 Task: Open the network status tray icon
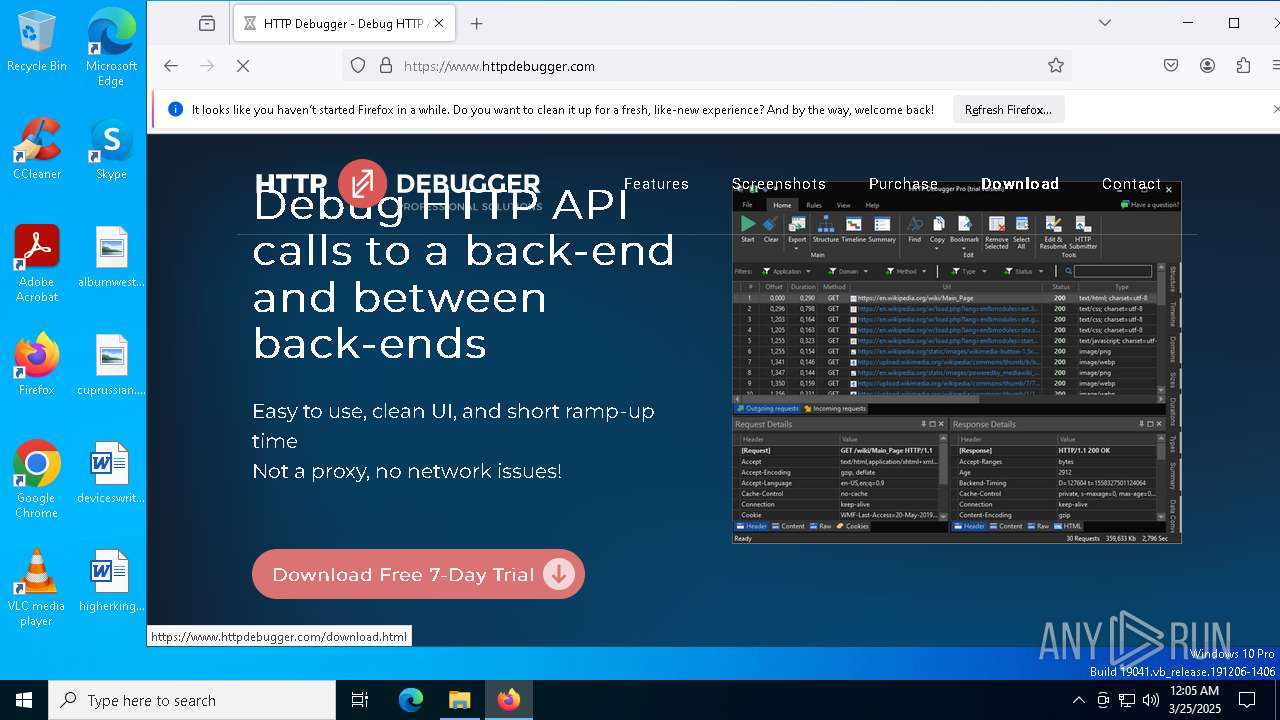[1127, 700]
